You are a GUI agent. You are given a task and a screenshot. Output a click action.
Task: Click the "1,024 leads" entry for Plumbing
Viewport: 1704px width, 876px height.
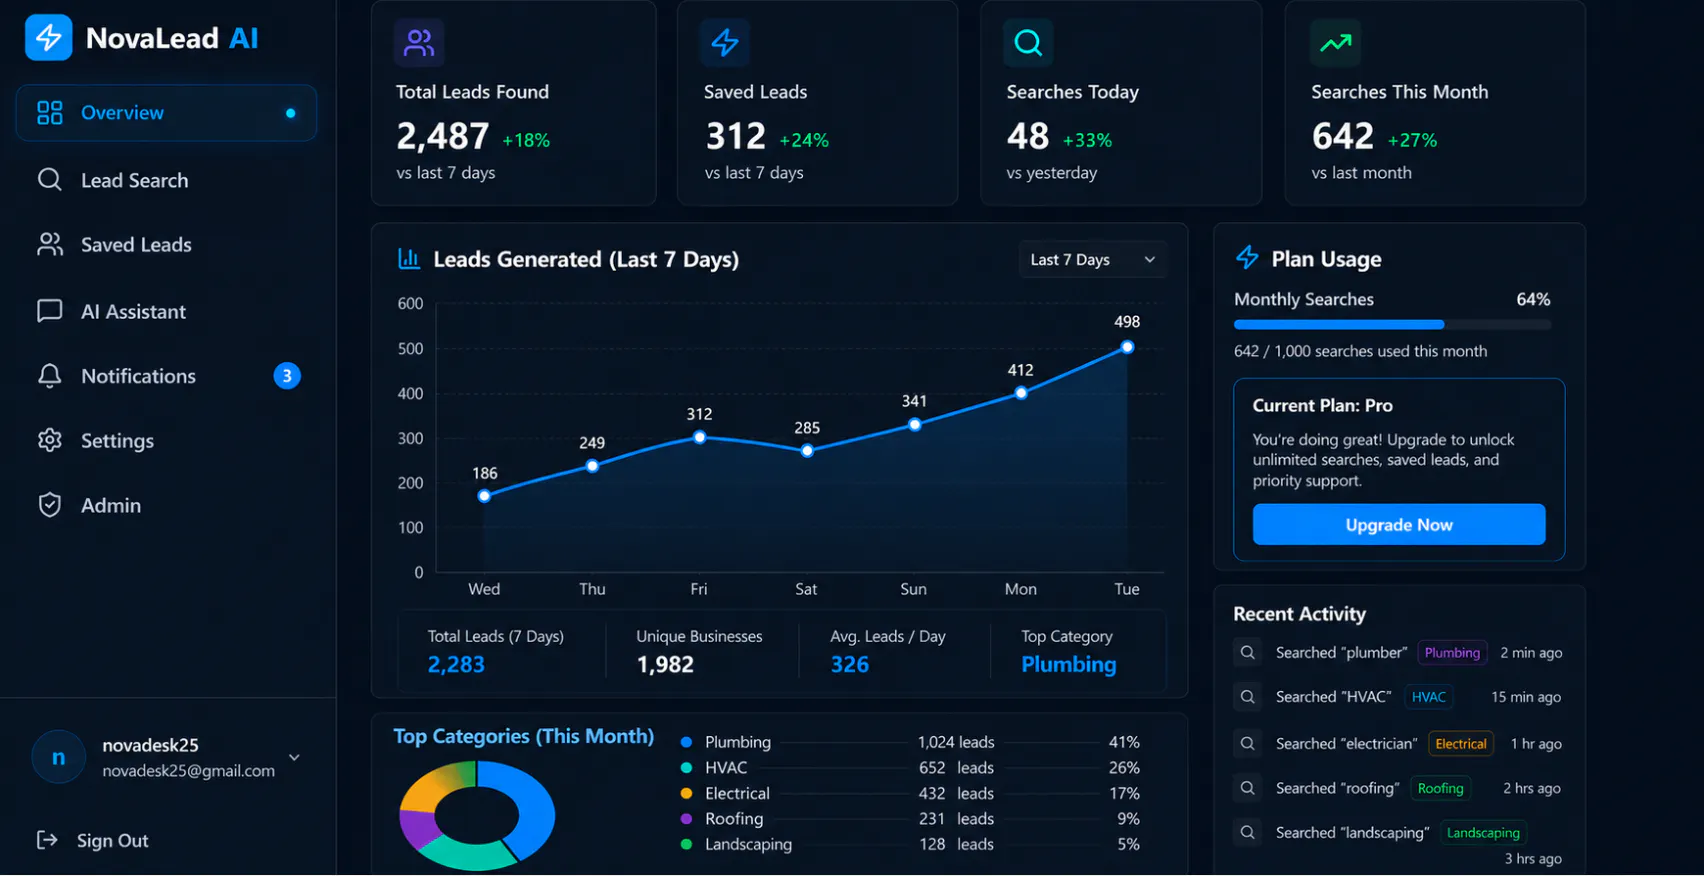coord(956,742)
